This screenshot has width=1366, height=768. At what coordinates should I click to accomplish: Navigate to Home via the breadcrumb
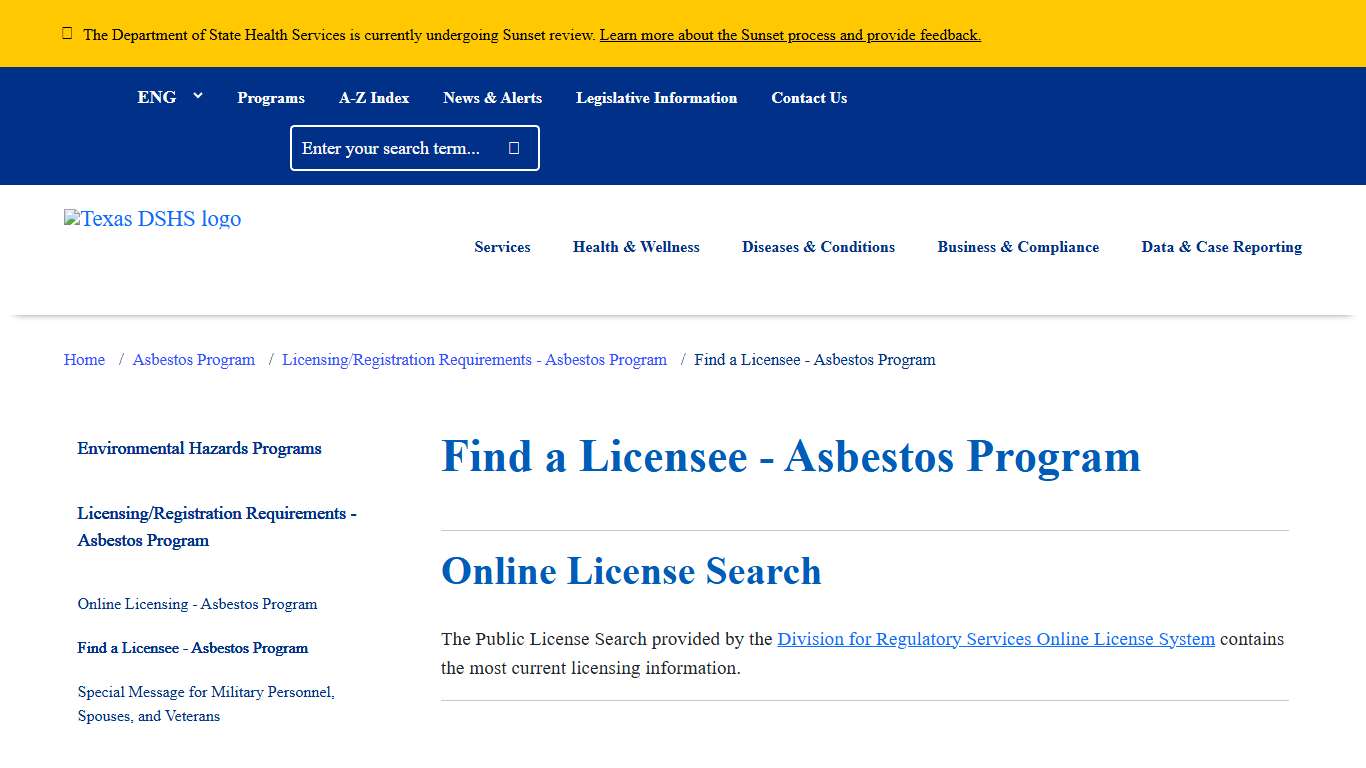(x=83, y=359)
